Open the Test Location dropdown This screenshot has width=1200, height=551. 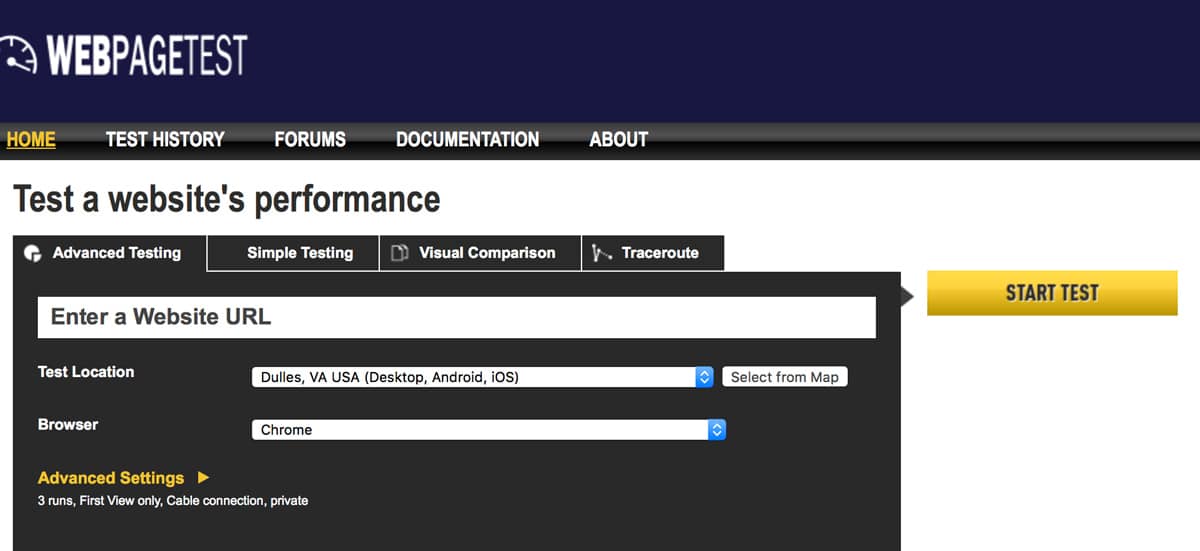pyautogui.click(x=482, y=377)
